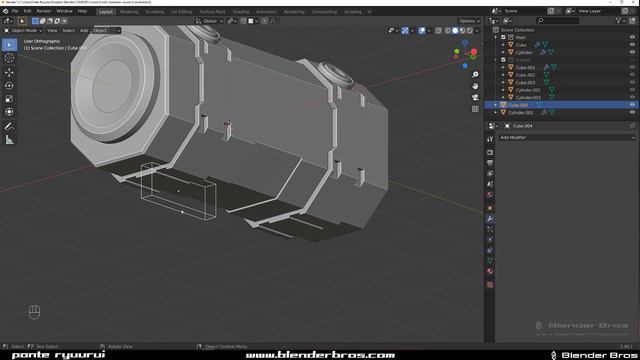This screenshot has height=360, width=640.
Task: Toggle X-ray display in viewport header
Action: [438, 31]
